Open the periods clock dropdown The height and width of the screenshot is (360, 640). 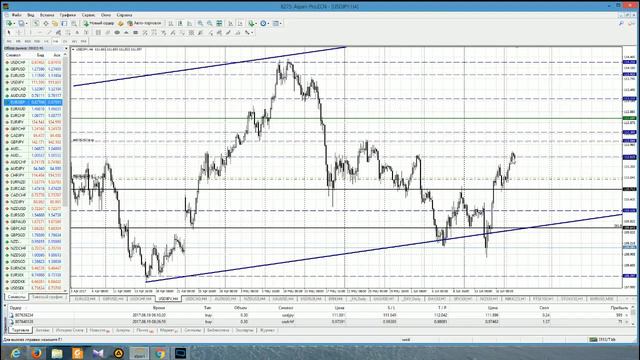(x=264, y=24)
